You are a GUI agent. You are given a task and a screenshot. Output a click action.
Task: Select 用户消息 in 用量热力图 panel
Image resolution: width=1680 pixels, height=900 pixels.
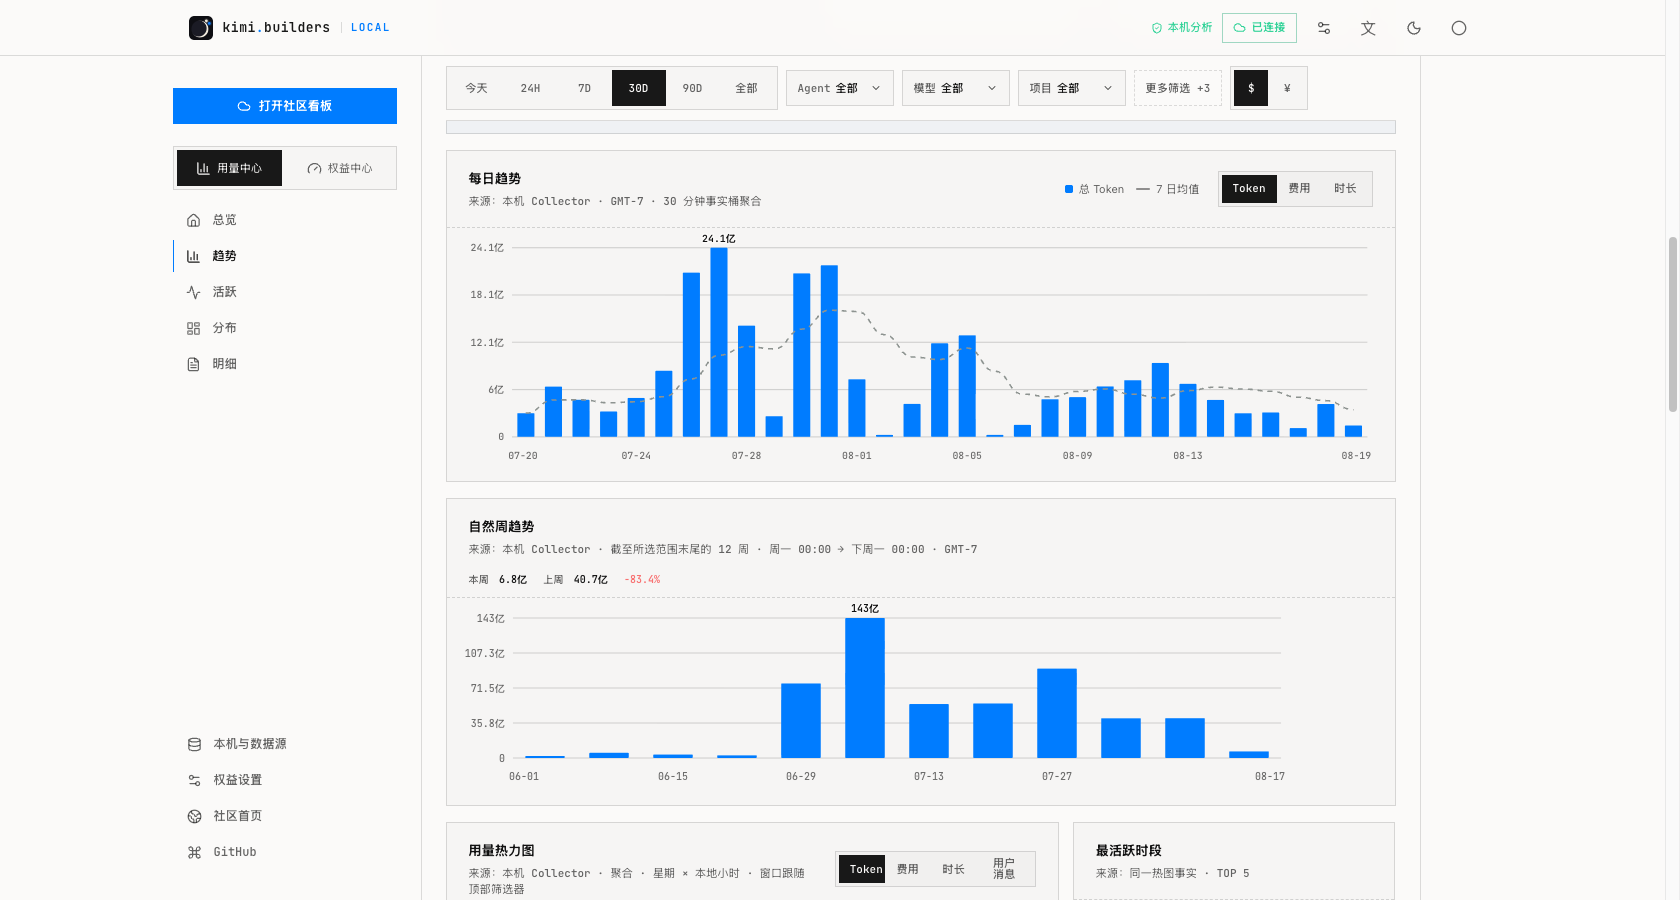tap(1004, 869)
